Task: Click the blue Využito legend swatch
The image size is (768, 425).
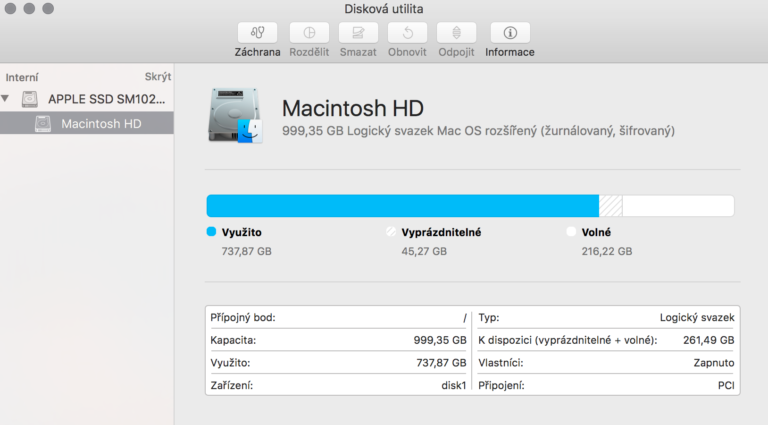Action: coord(211,232)
